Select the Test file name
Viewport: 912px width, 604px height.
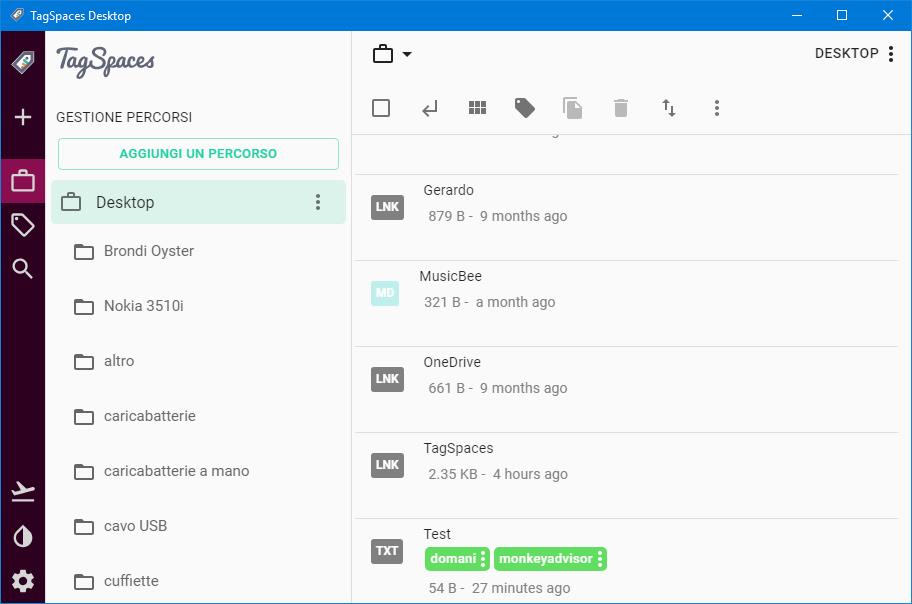click(x=437, y=534)
